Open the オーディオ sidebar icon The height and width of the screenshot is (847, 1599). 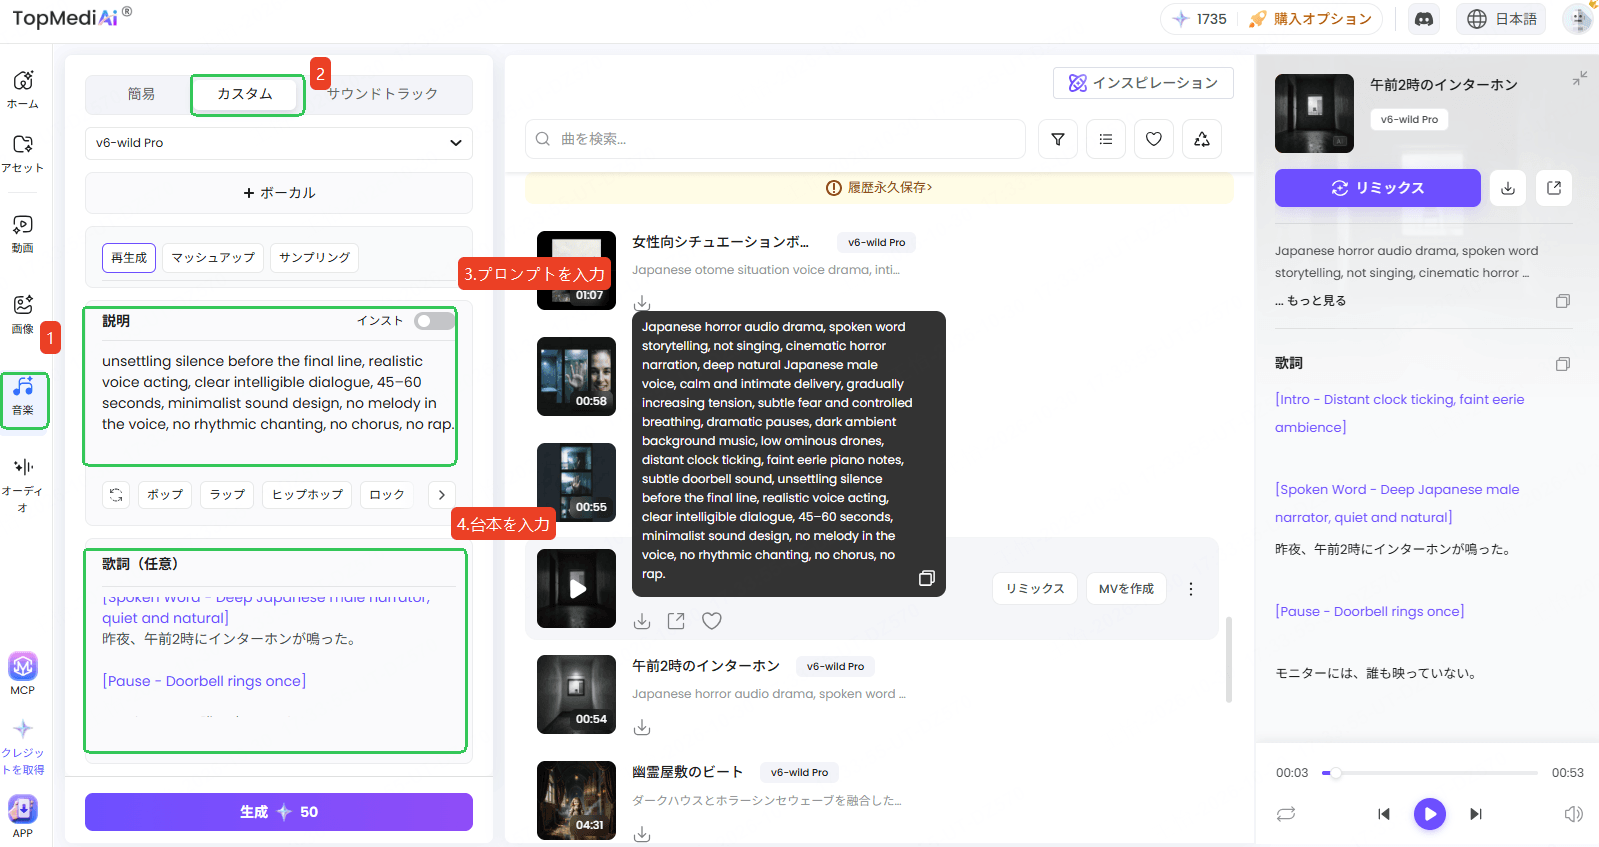(23, 484)
